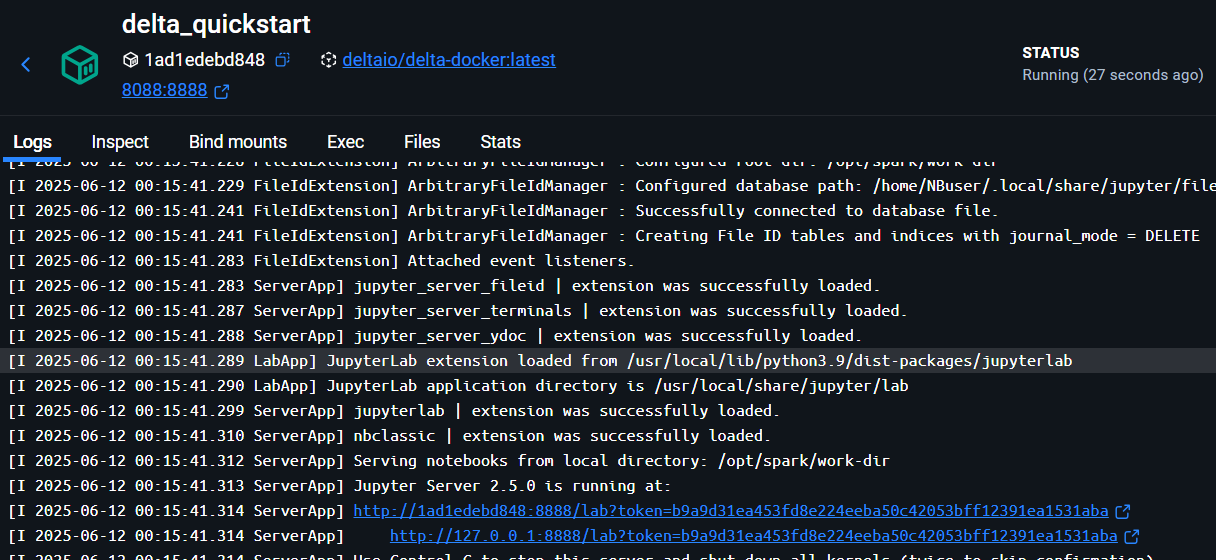Open the Files tab
This screenshot has height=560, width=1216.
coord(422,142)
